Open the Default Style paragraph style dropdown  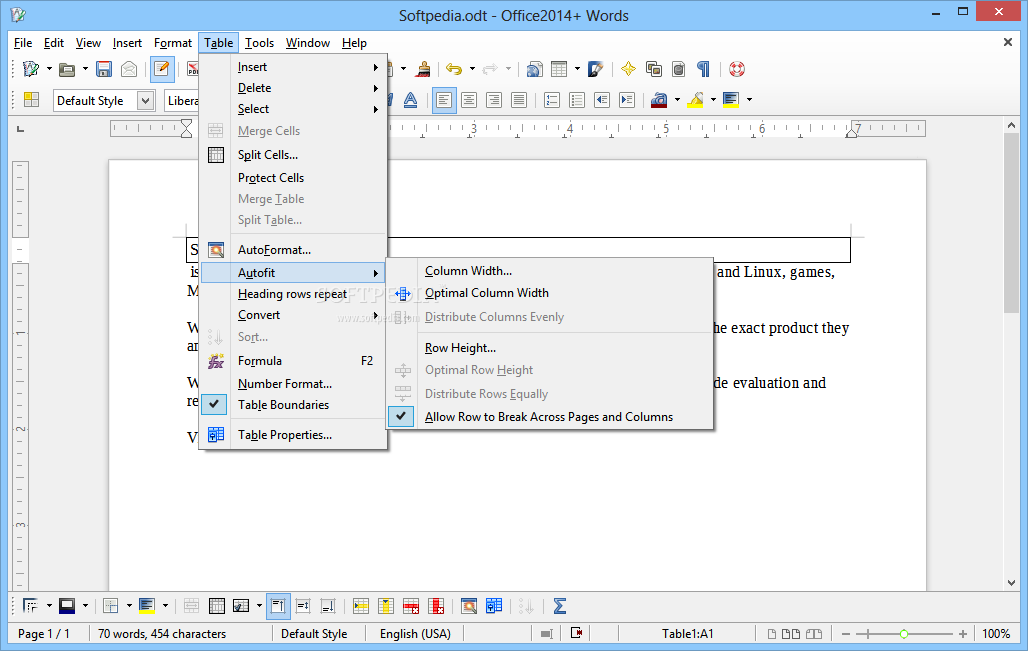[x=146, y=100]
